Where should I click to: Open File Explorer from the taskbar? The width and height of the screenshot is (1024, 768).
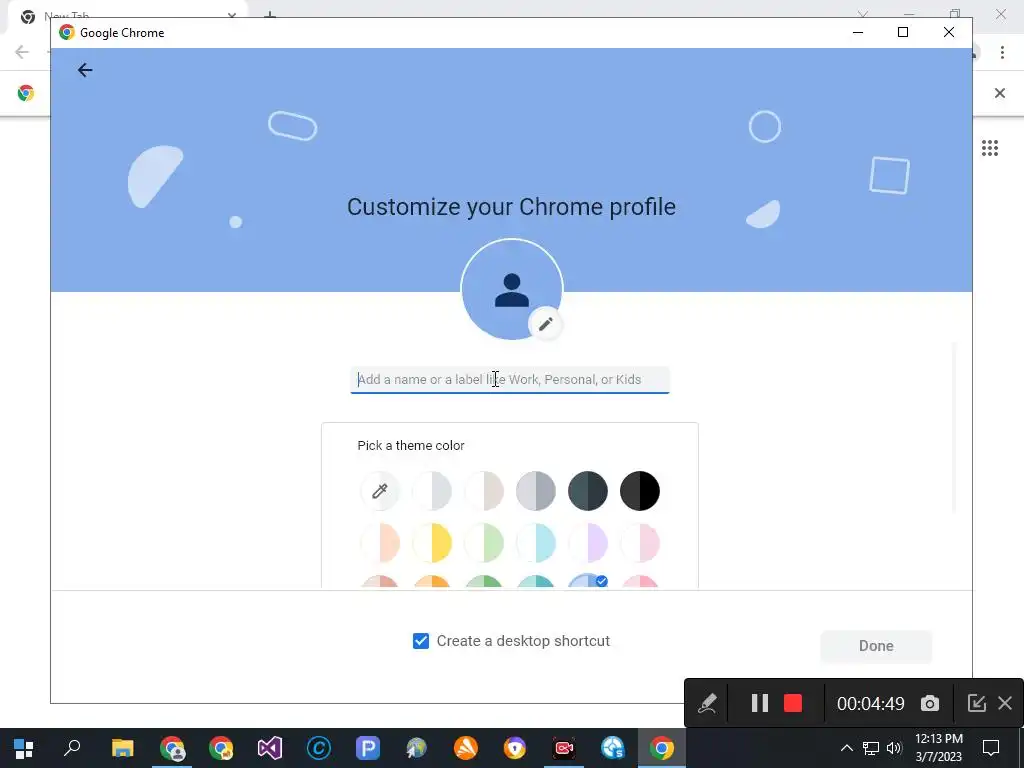click(123, 748)
